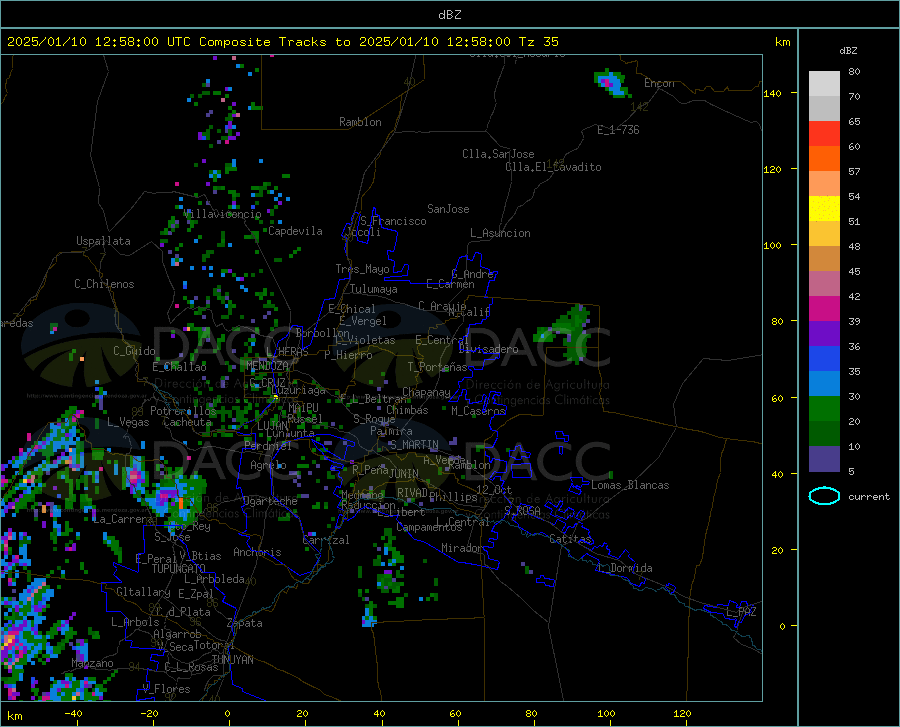Click the green 20 dBZ legend swatch
This screenshot has width=900, height=727.
click(x=824, y=408)
